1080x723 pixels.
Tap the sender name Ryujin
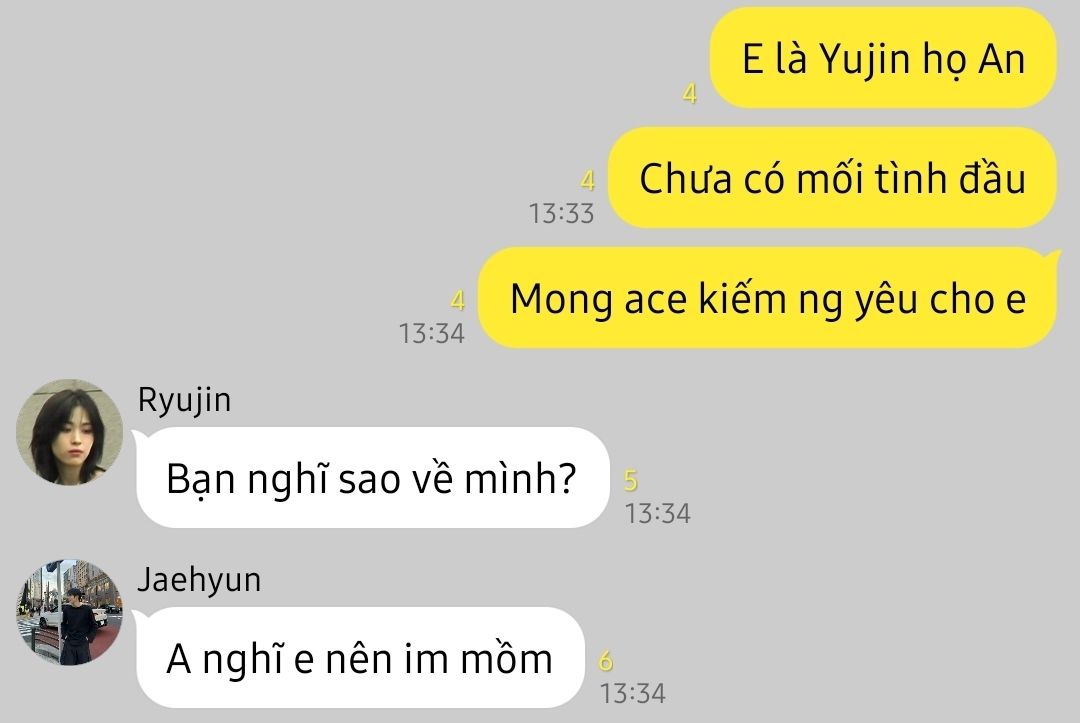click(184, 400)
